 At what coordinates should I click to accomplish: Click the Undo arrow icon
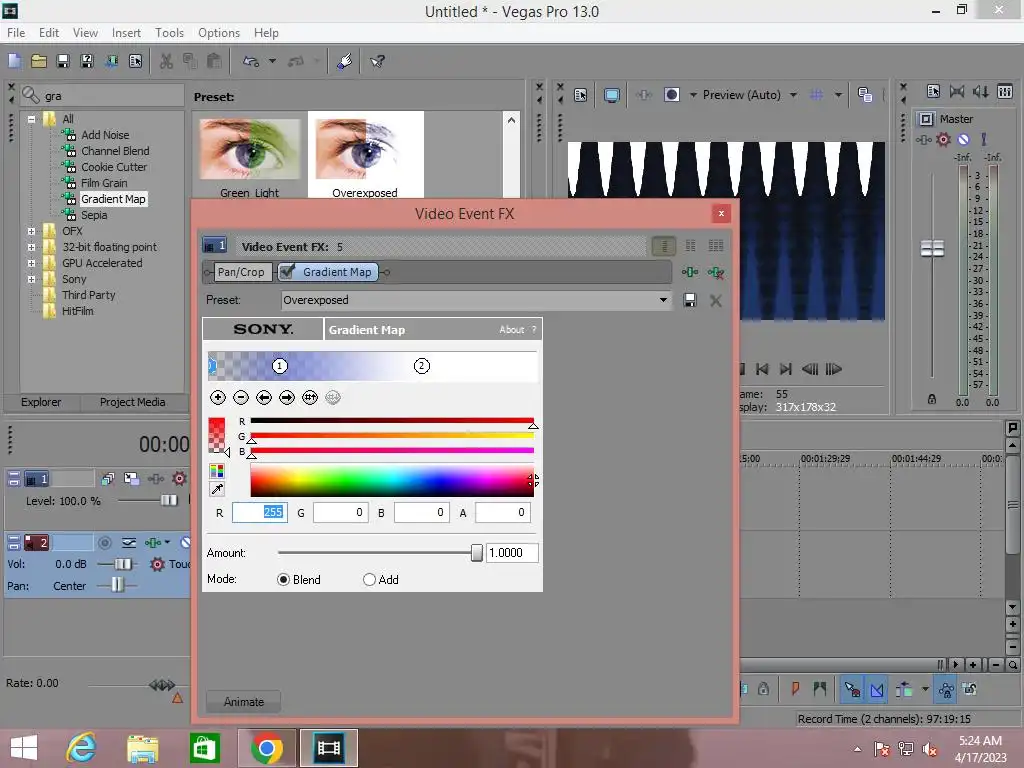point(251,61)
